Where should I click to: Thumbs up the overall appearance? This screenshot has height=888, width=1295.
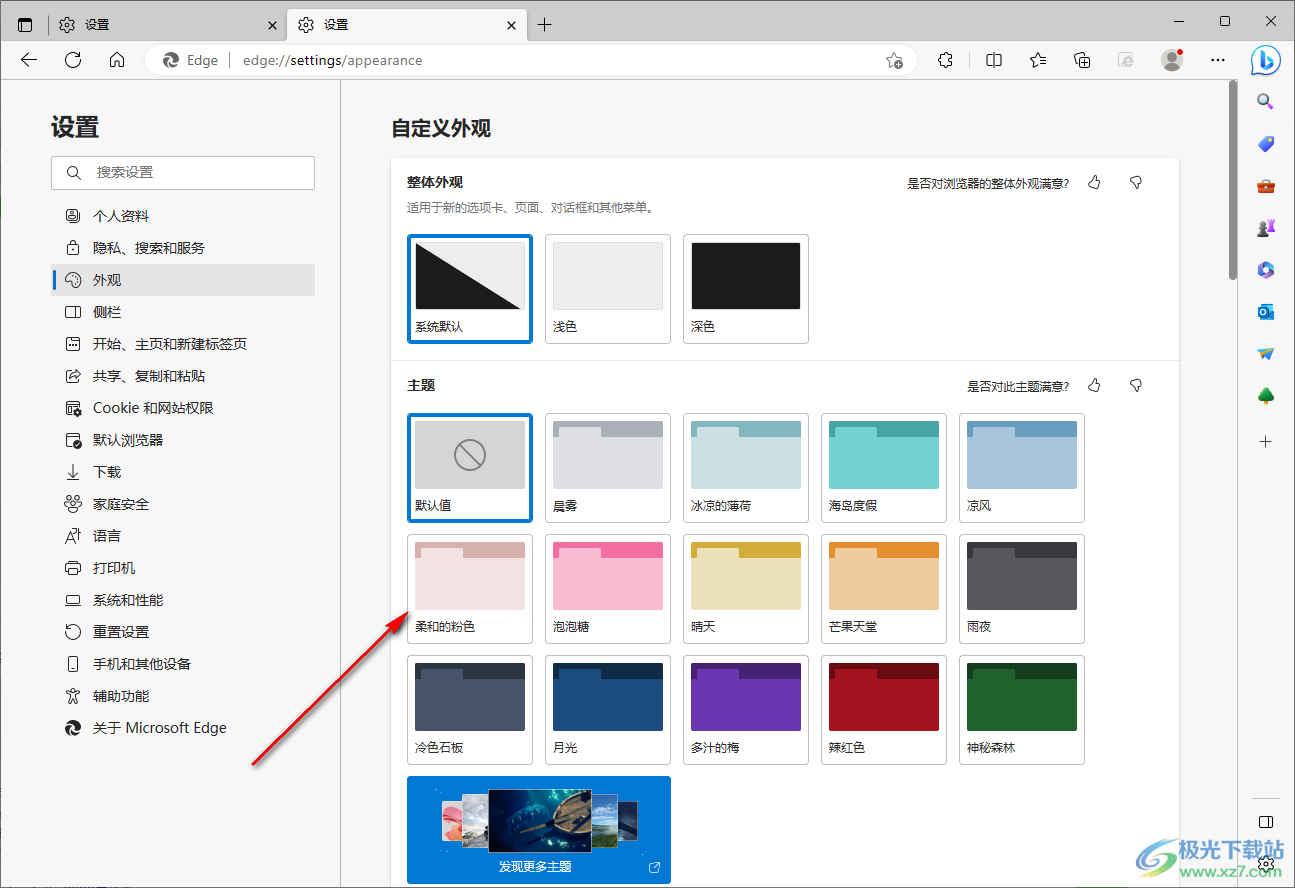[1094, 183]
